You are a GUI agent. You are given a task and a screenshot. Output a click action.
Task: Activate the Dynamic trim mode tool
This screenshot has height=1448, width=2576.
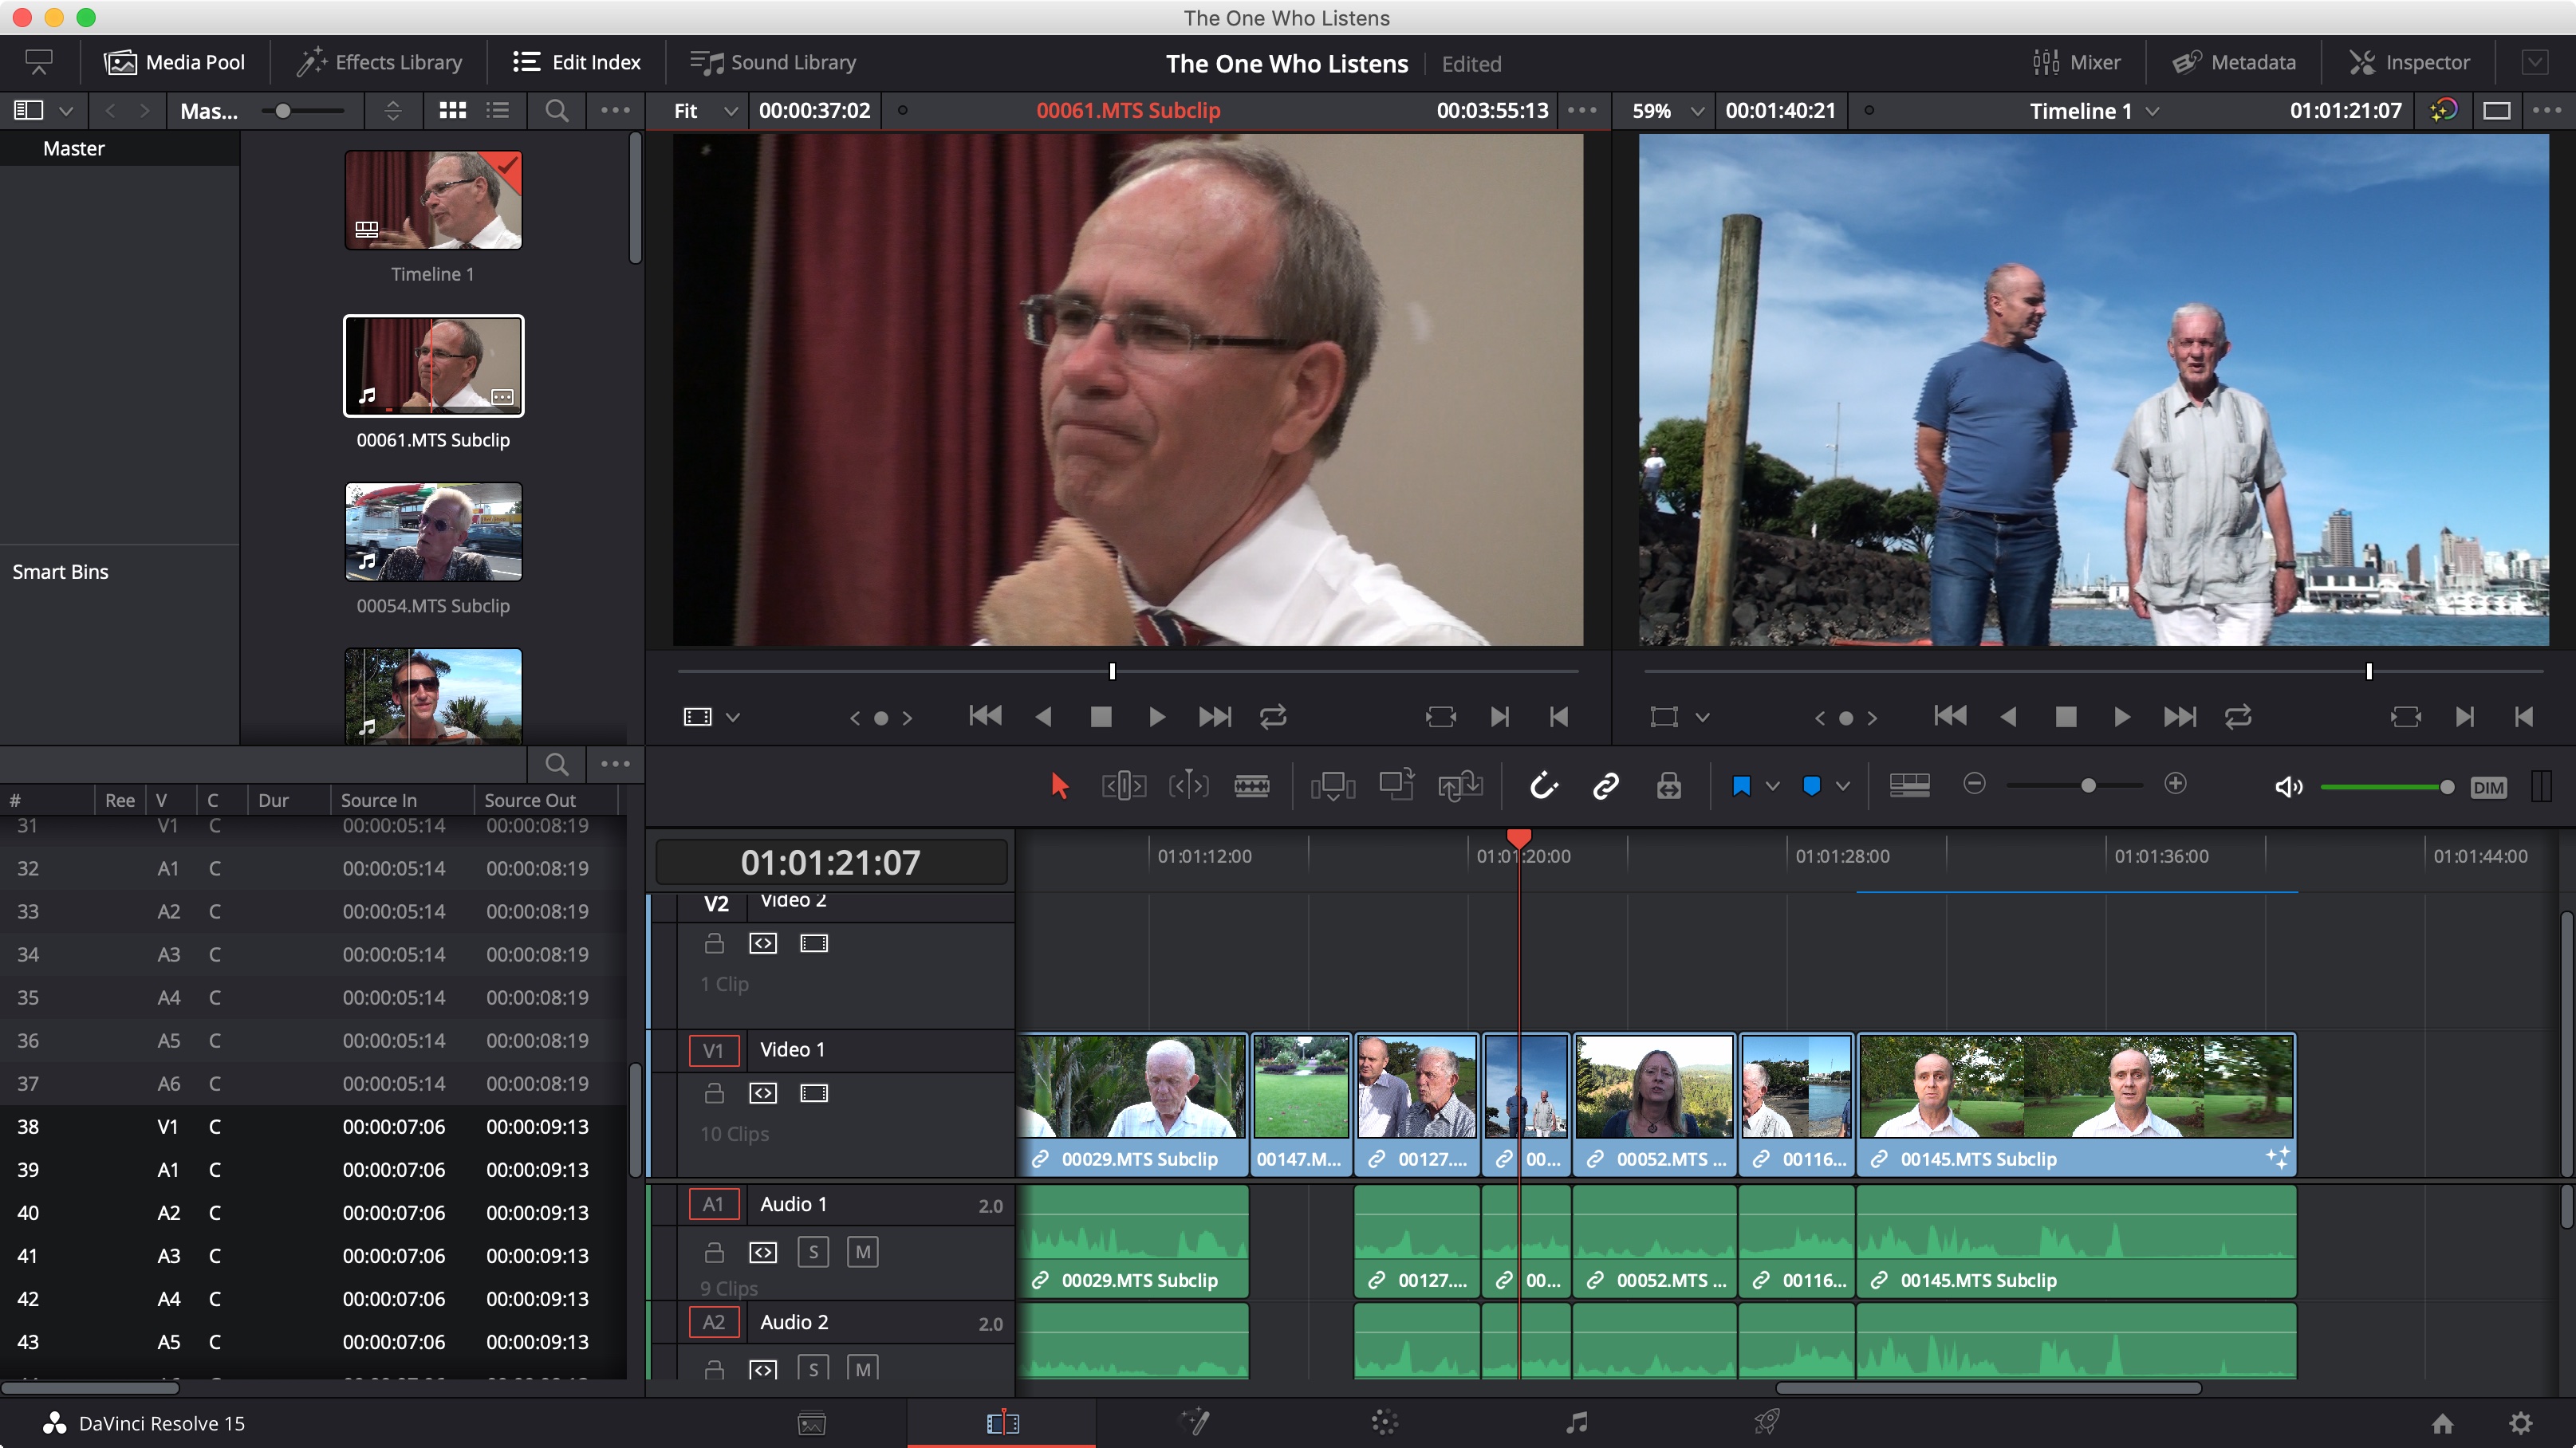[1189, 786]
